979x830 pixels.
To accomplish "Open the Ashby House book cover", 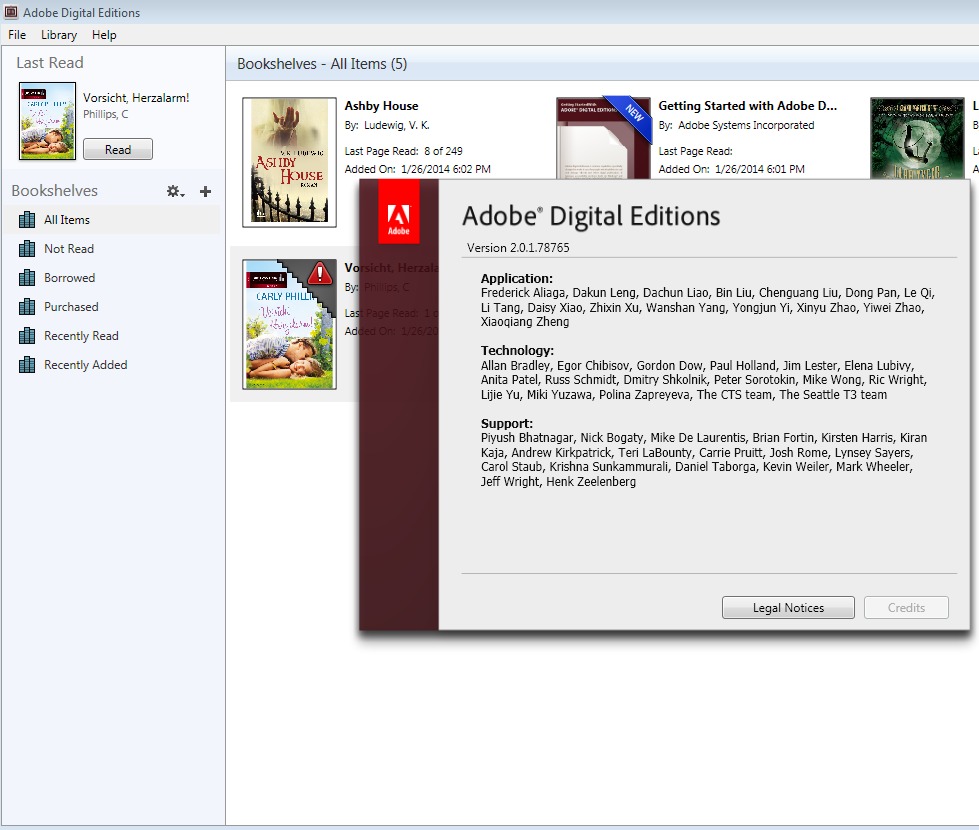I will point(289,162).
